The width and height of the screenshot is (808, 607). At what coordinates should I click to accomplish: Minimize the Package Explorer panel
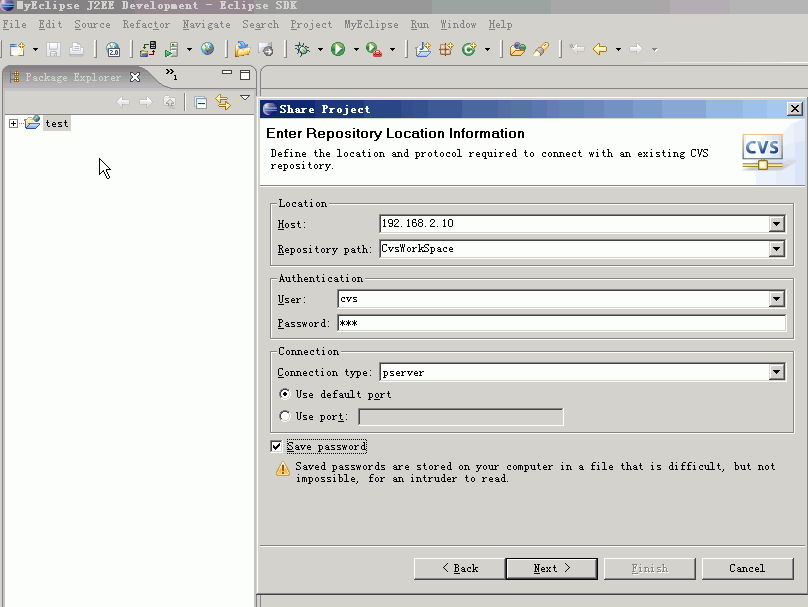coord(227,73)
